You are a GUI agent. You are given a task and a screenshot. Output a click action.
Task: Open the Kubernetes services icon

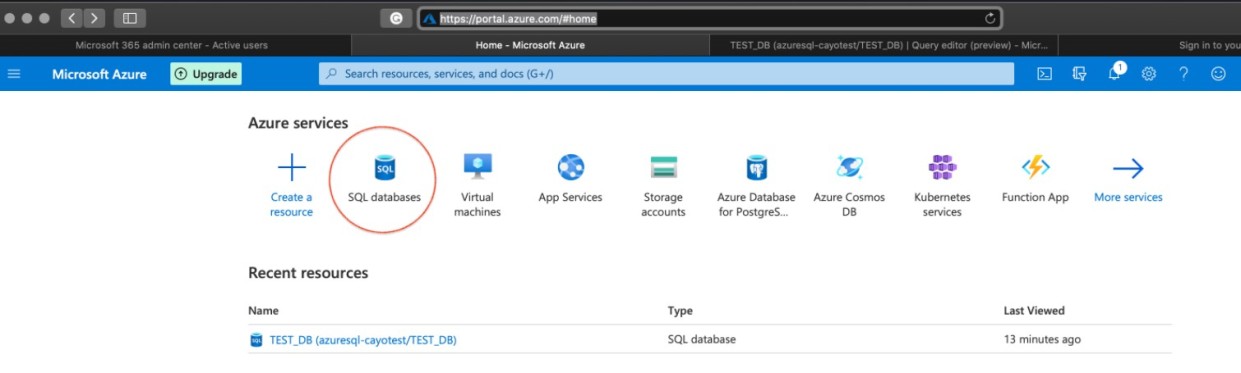pos(942,167)
